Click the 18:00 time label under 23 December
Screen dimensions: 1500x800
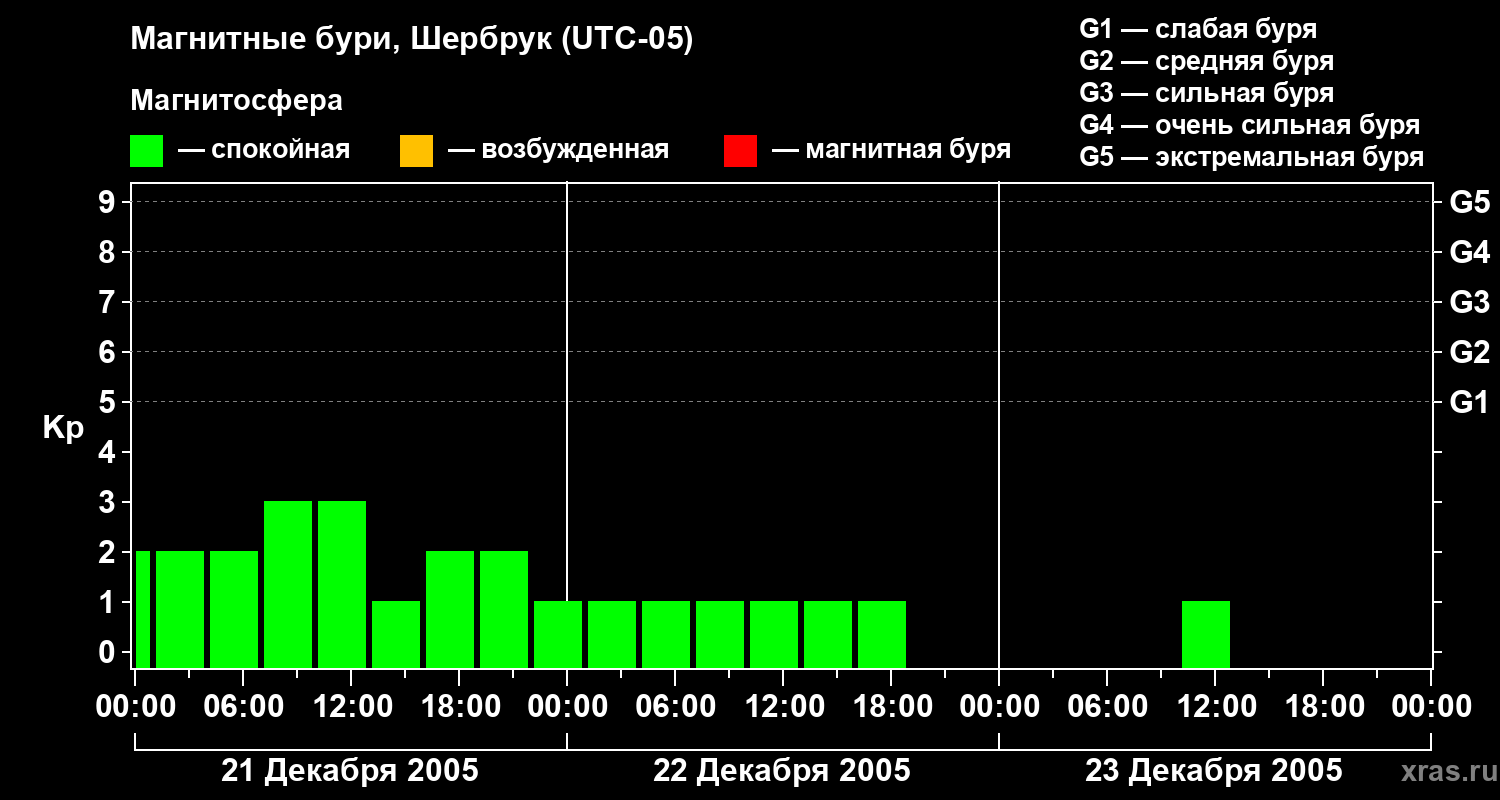(x=1323, y=706)
